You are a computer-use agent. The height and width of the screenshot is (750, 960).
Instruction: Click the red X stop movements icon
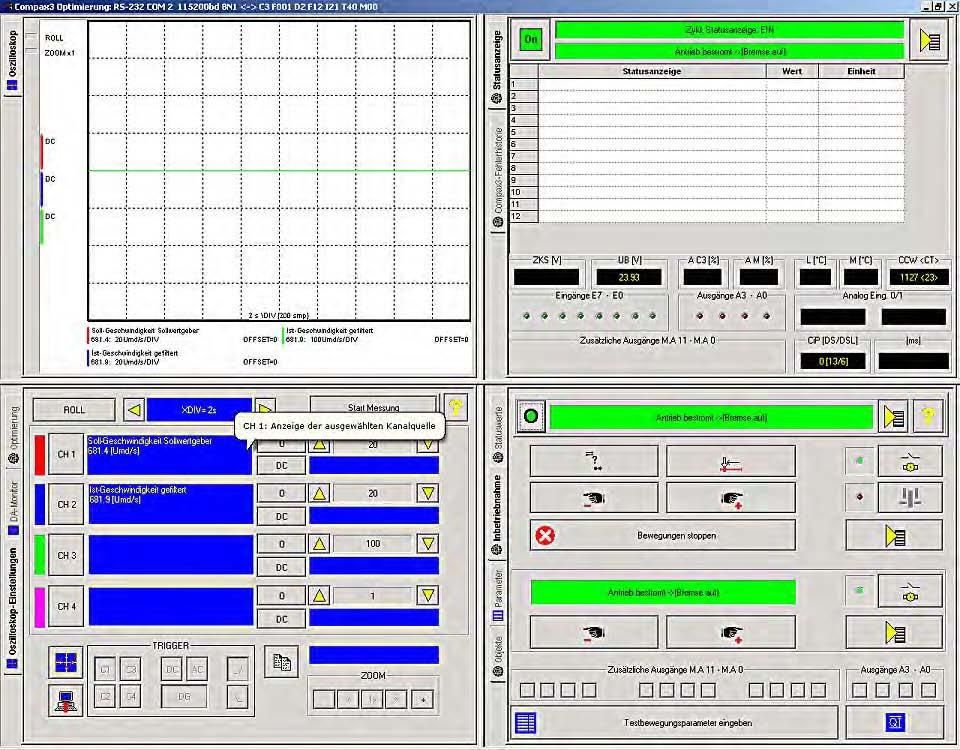[x=545, y=536]
